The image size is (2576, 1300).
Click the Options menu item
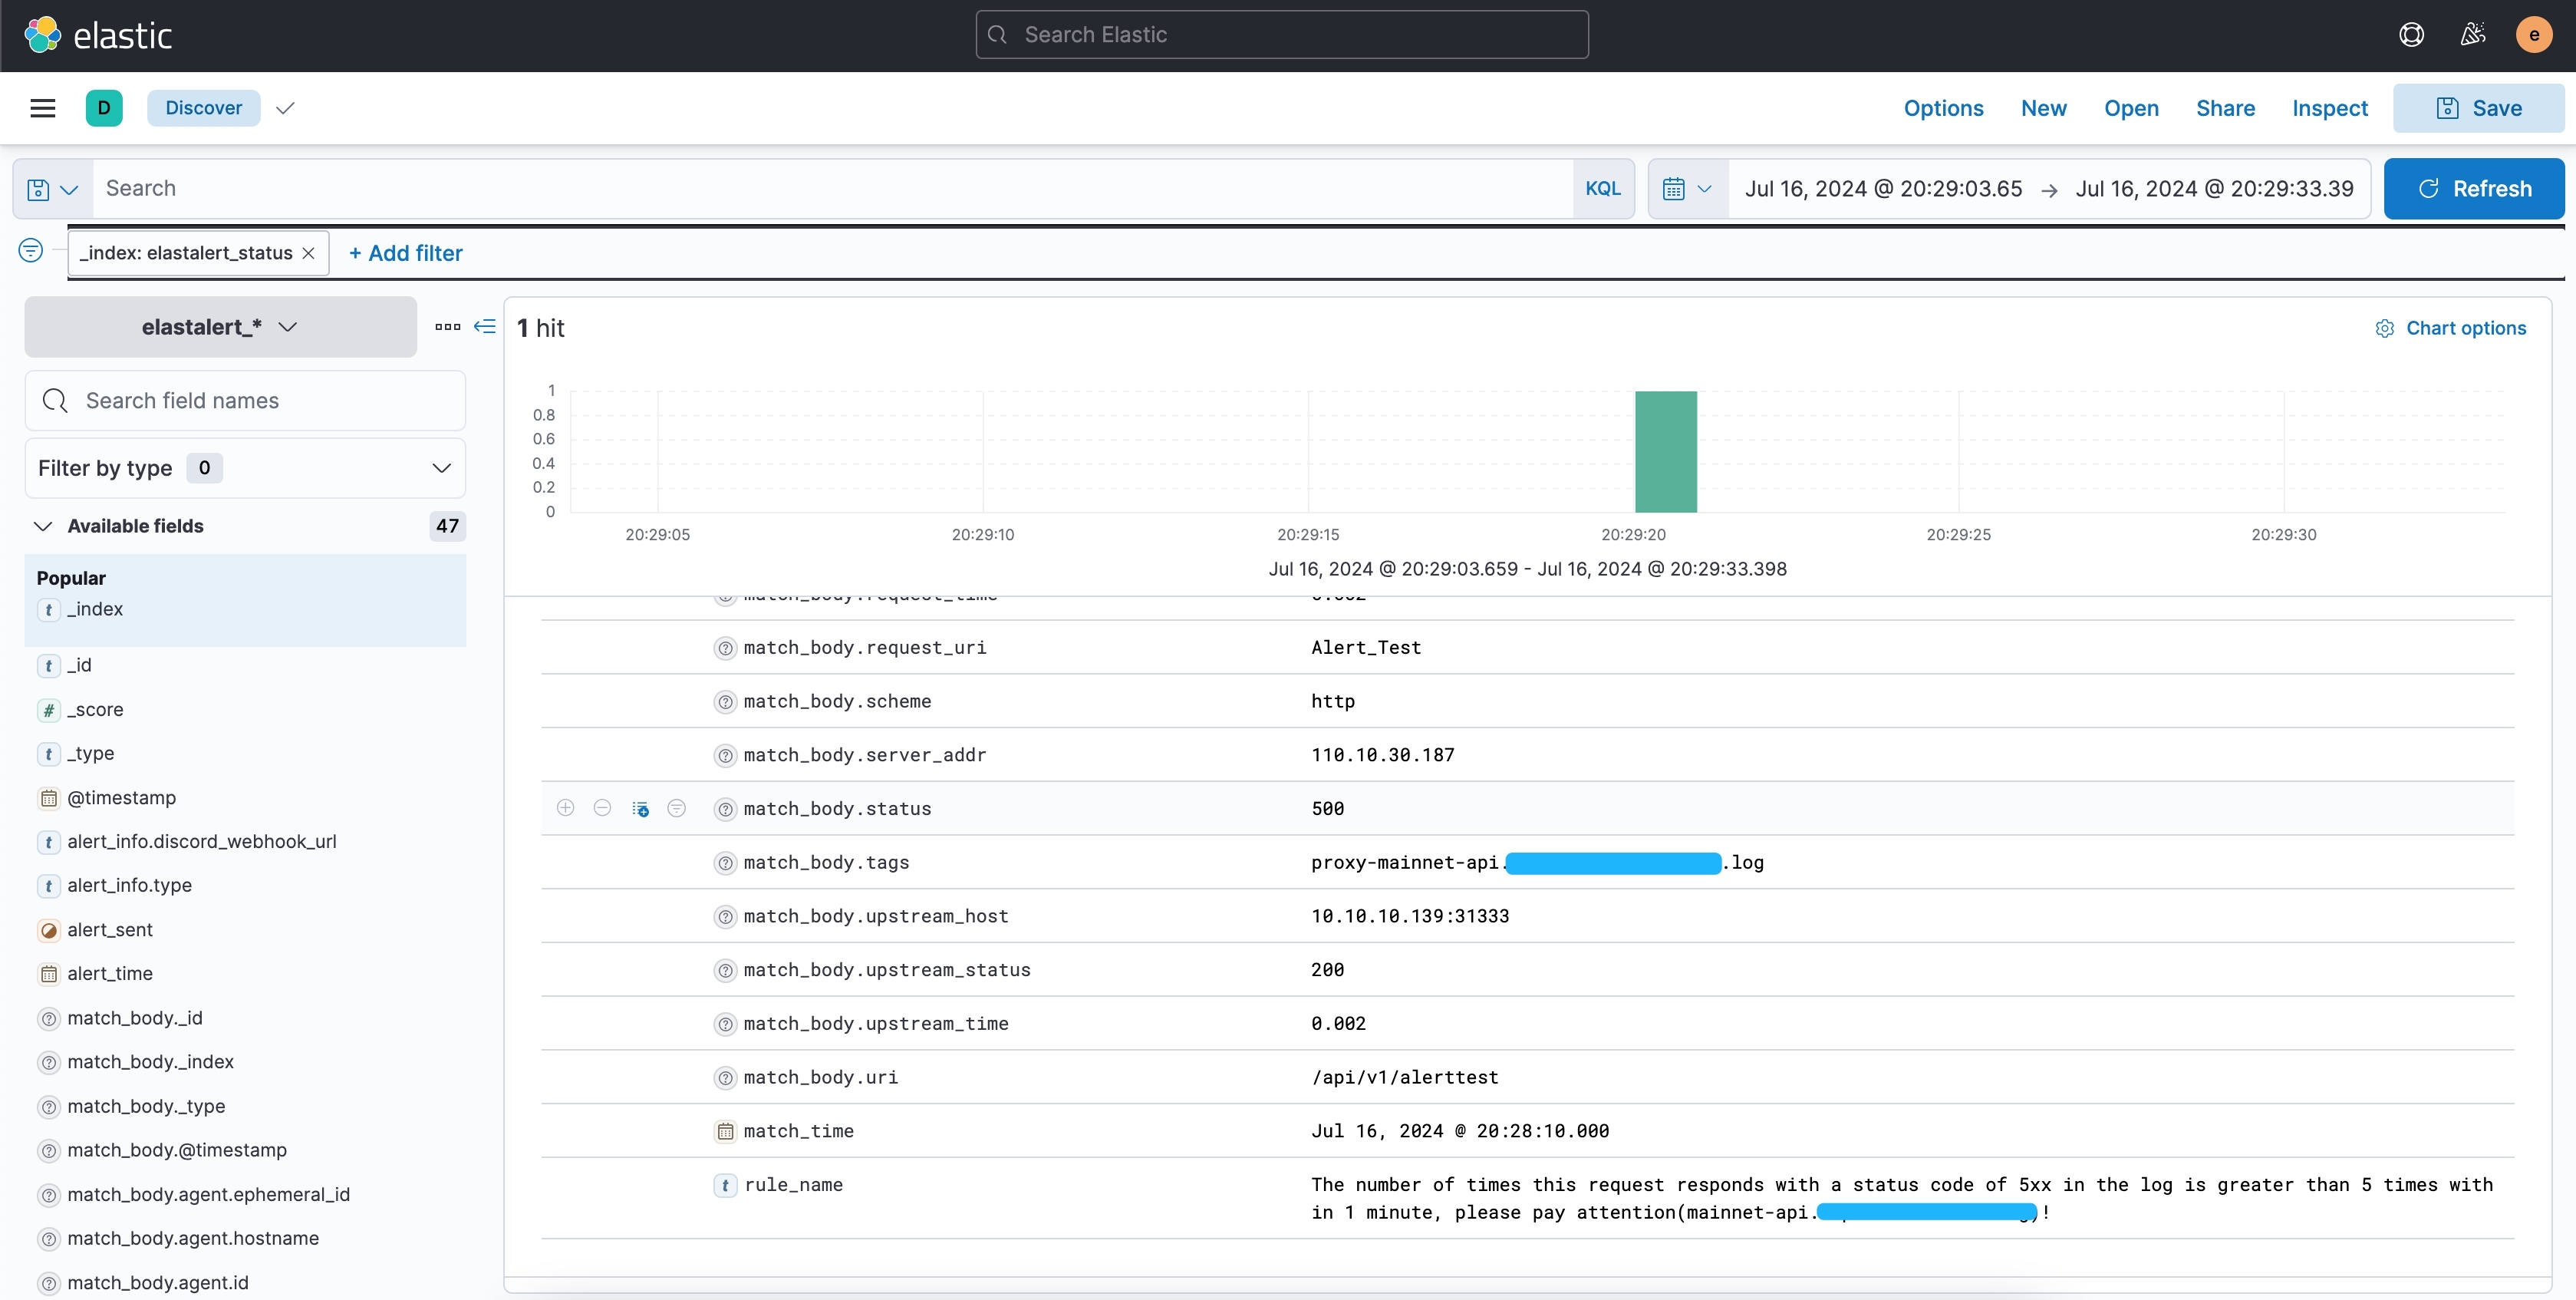click(1943, 108)
